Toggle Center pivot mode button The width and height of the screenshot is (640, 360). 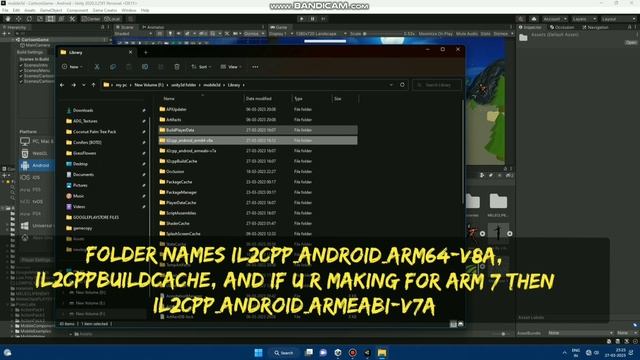pos(91,19)
